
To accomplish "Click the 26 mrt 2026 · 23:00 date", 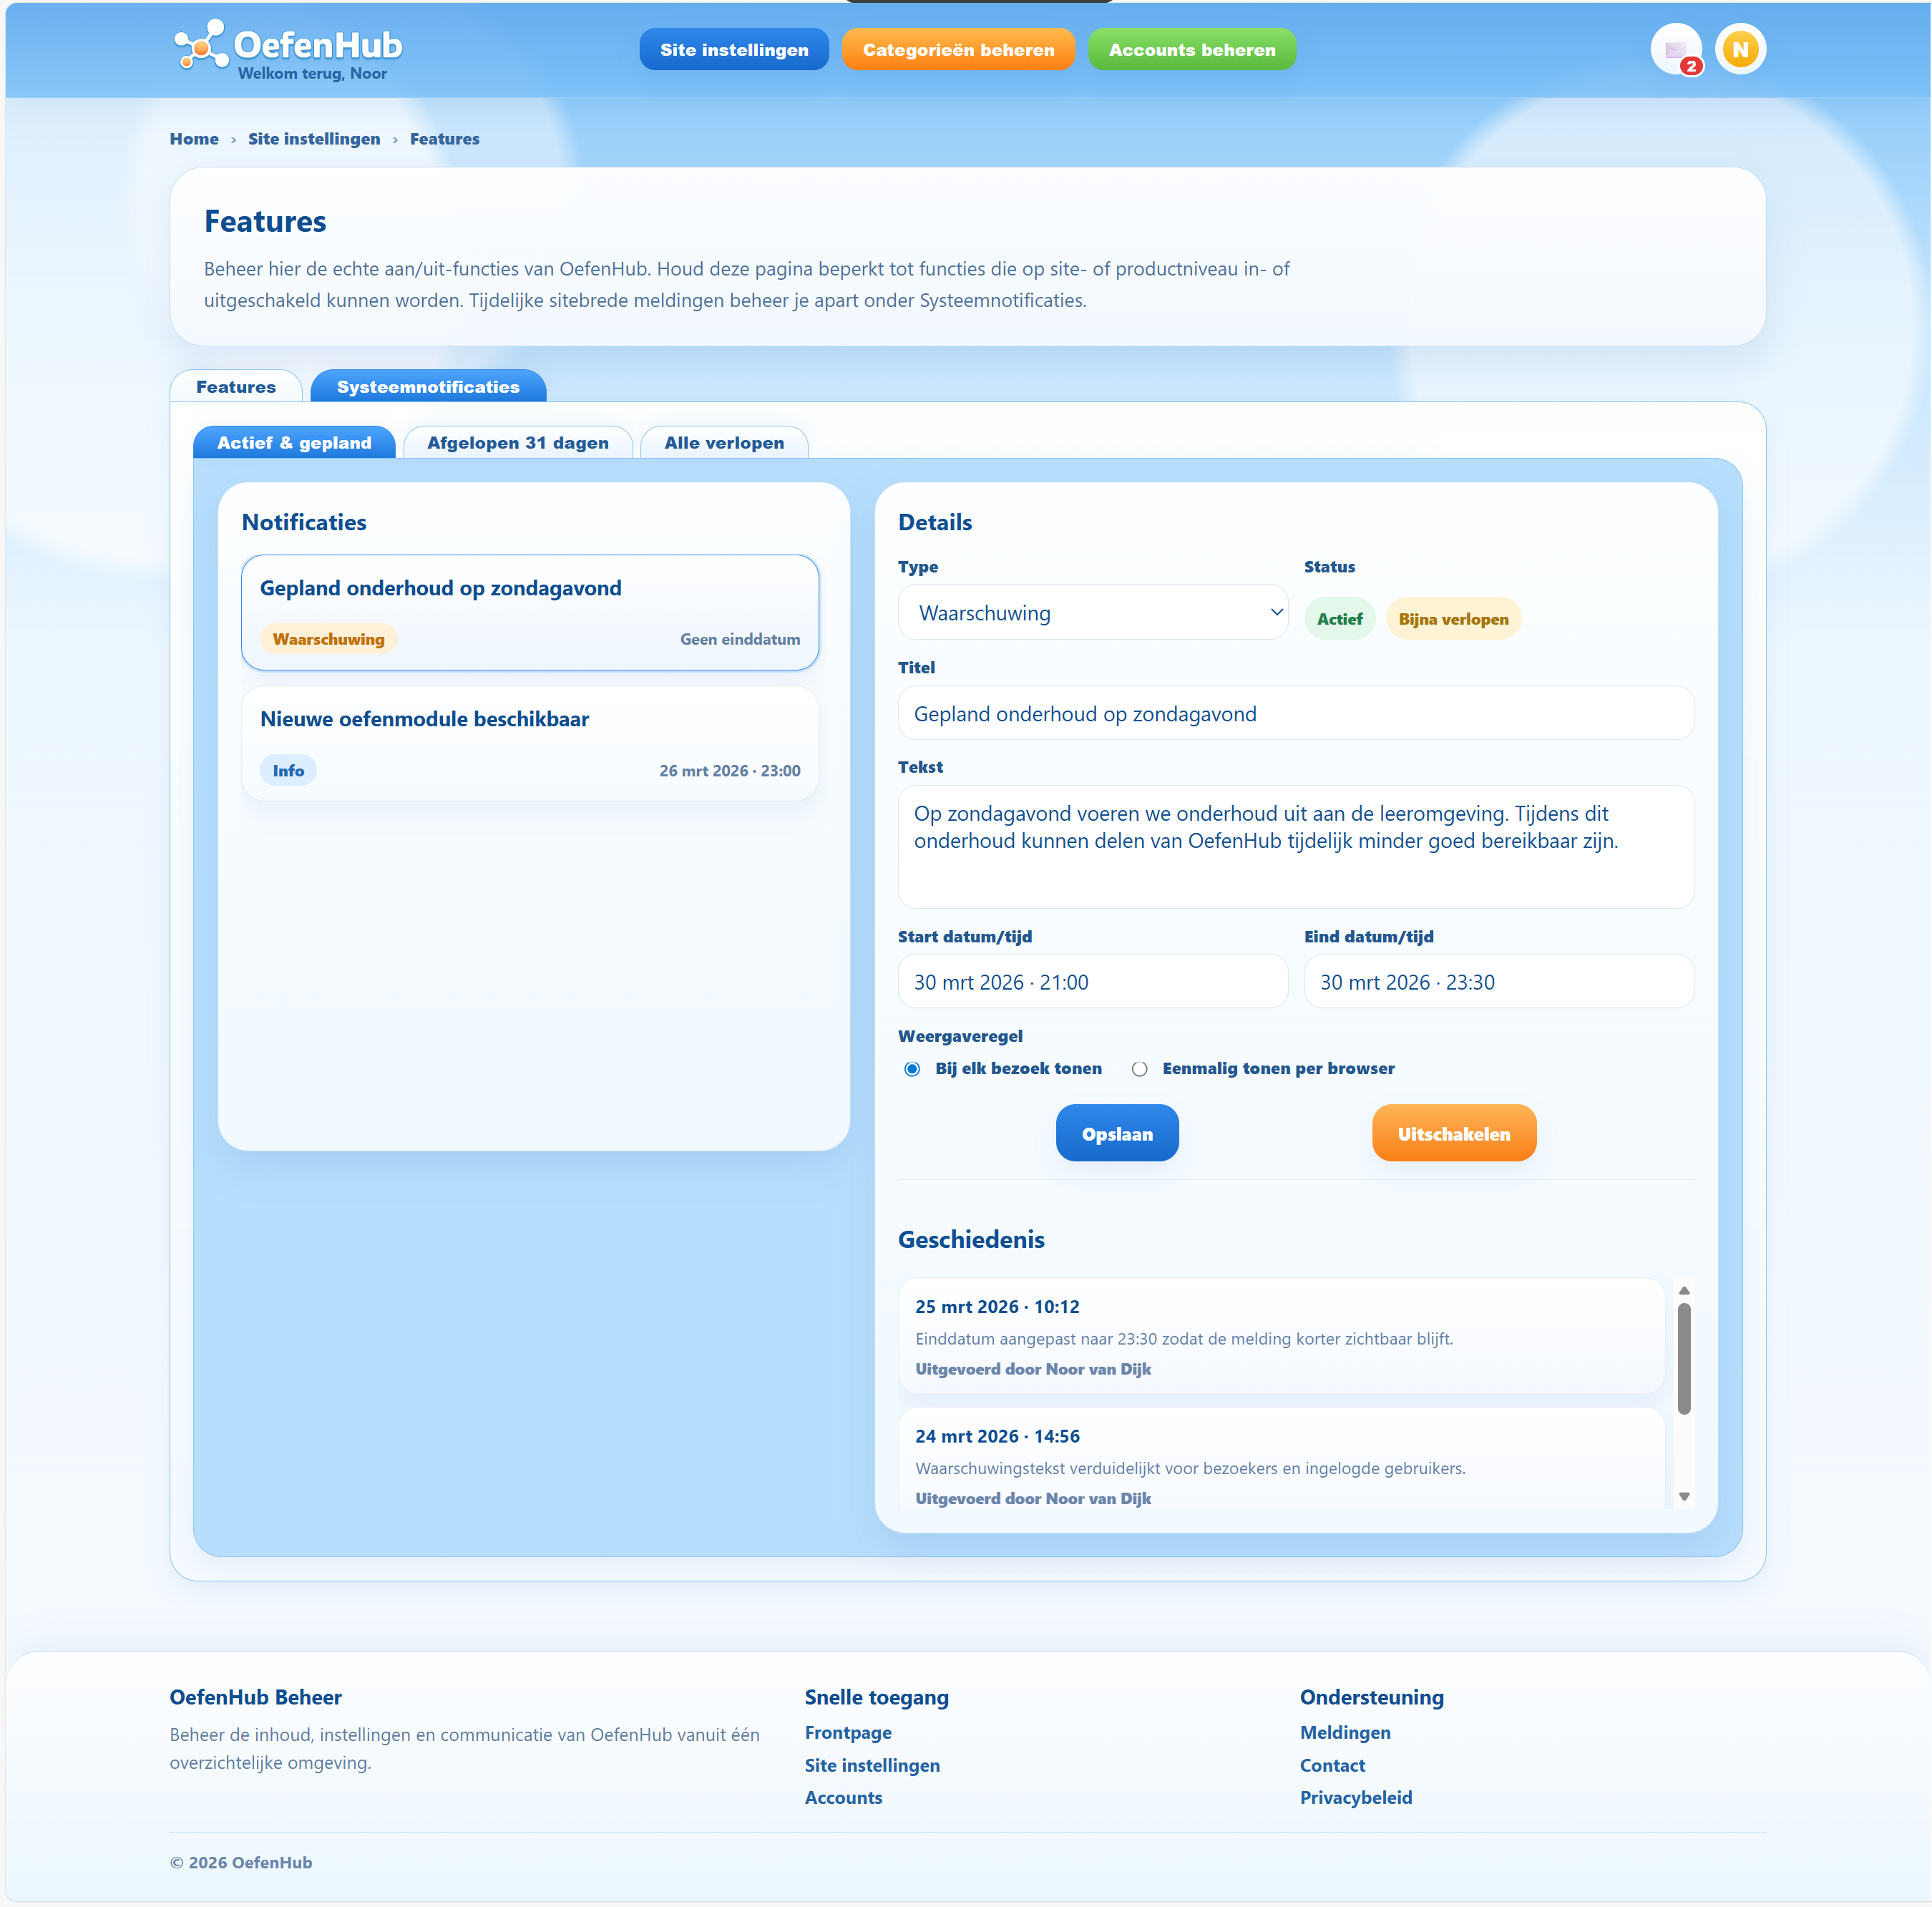I will coord(730,770).
